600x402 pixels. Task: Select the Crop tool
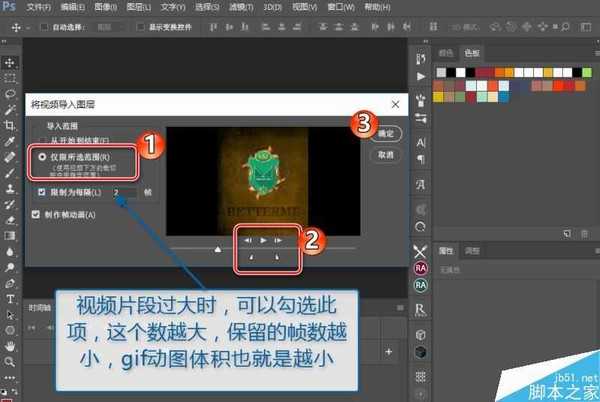(x=10, y=126)
